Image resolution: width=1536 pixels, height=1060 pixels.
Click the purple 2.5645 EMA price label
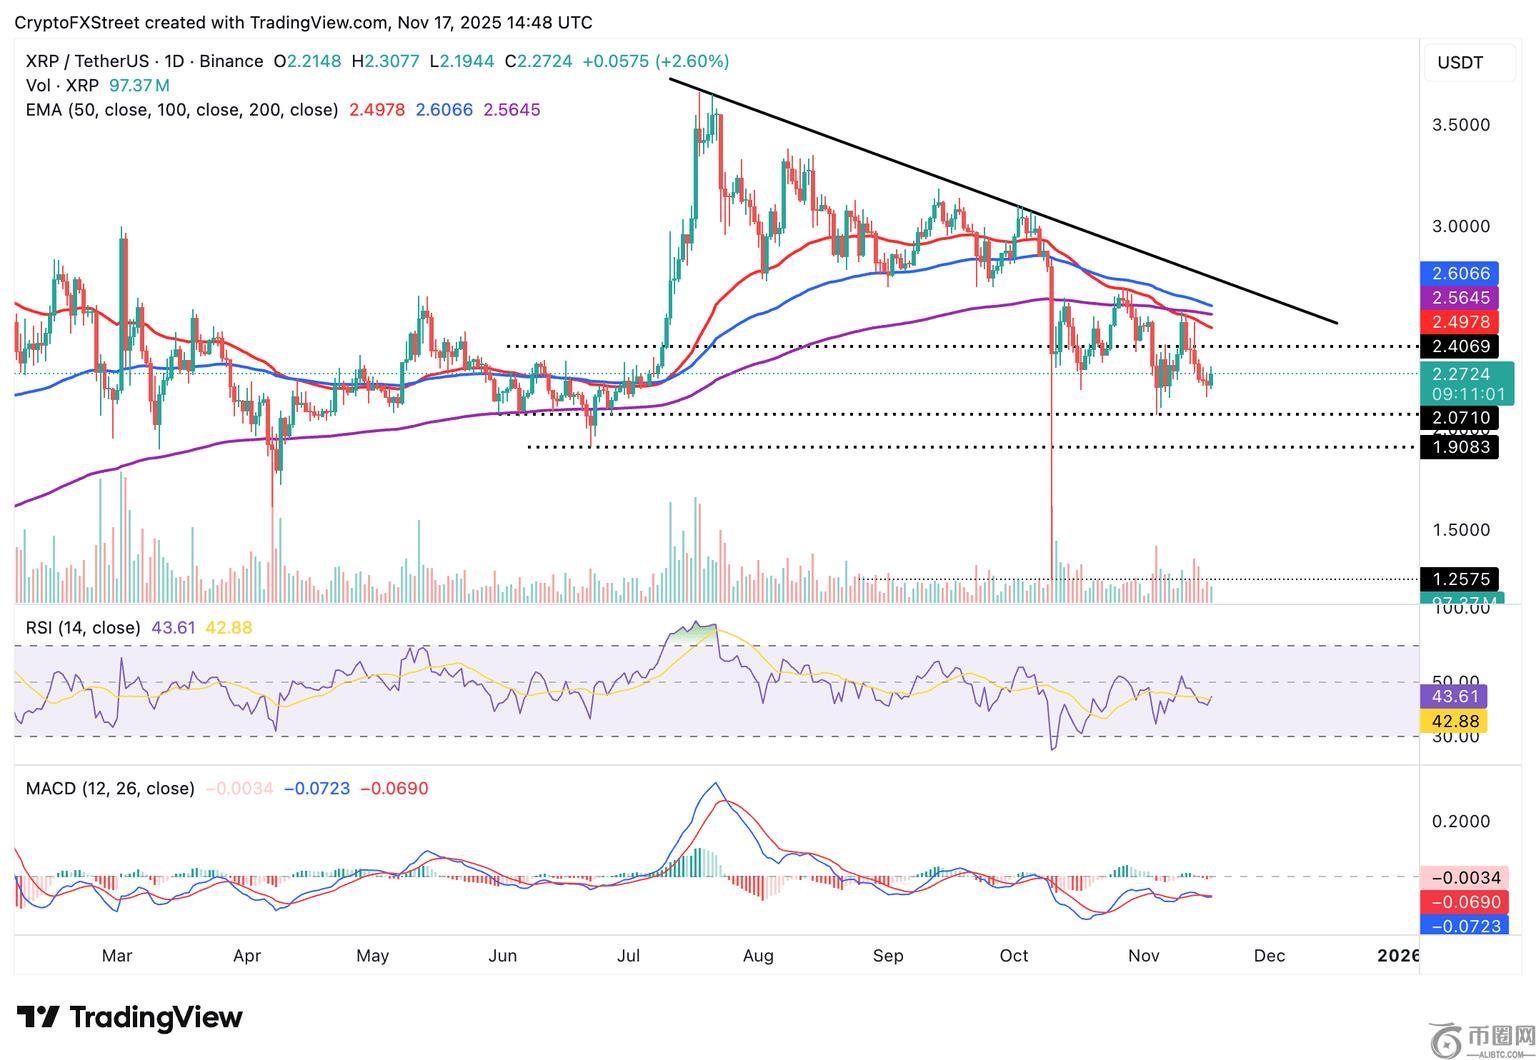pyautogui.click(x=1460, y=298)
